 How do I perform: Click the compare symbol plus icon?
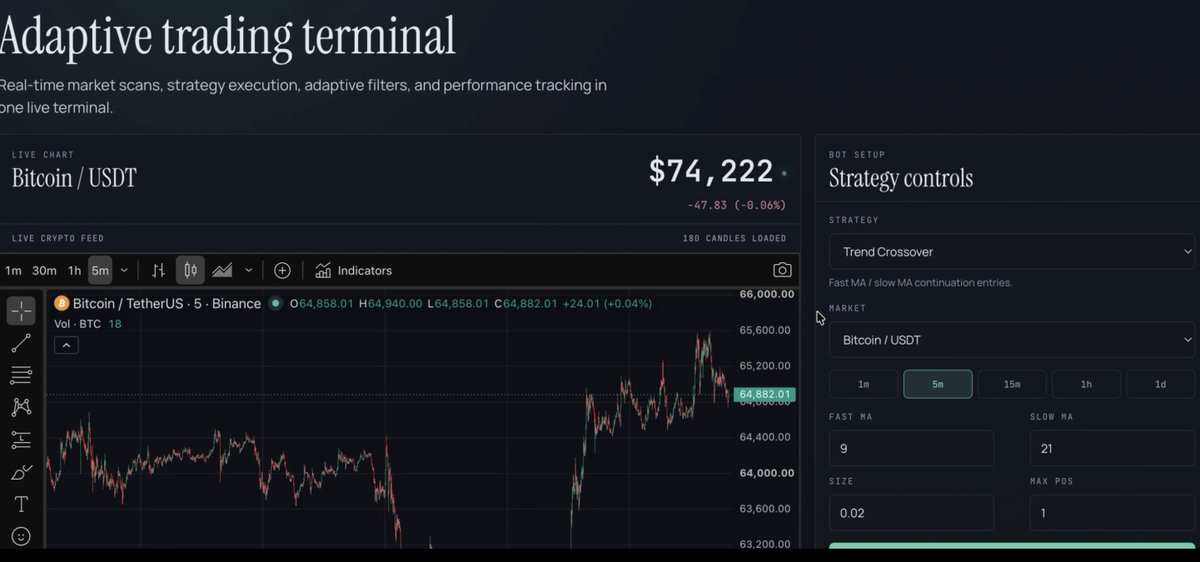point(282,270)
